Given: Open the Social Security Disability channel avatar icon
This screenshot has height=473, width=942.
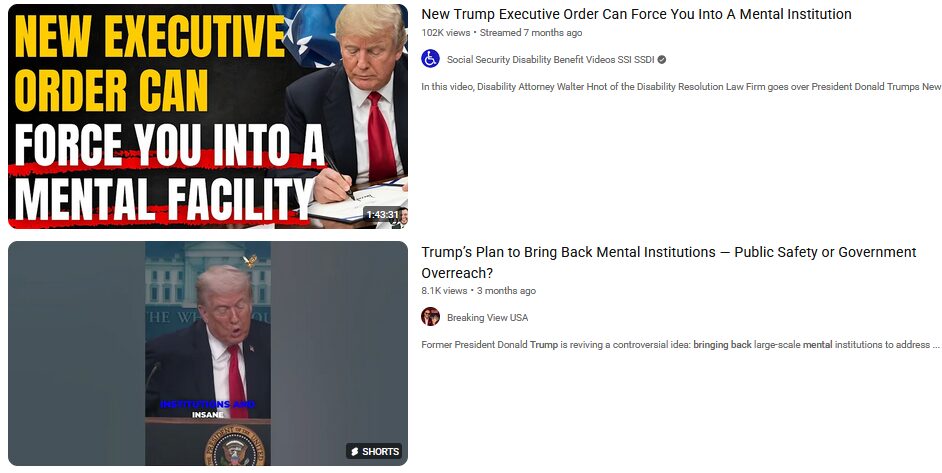Looking at the screenshot, I should [430, 59].
